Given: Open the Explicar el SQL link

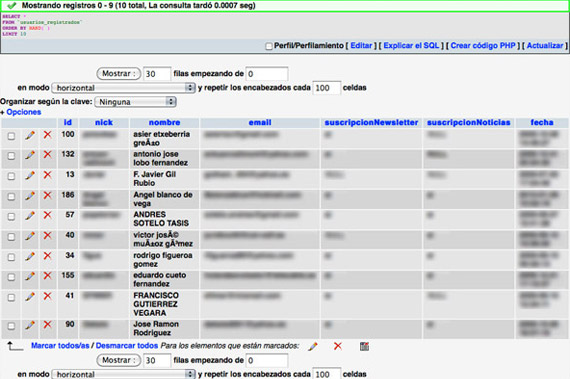Looking at the screenshot, I should coord(411,46).
